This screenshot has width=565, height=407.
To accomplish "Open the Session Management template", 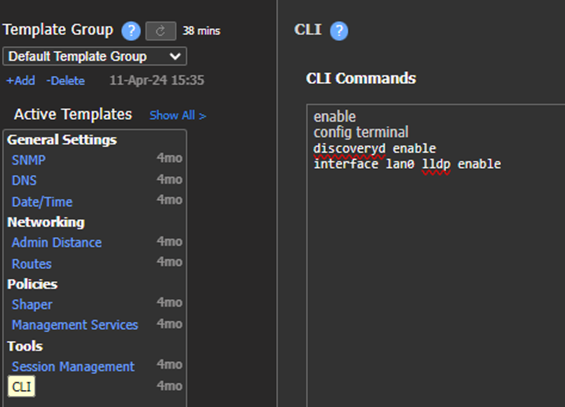I will click(x=73, y=367).
